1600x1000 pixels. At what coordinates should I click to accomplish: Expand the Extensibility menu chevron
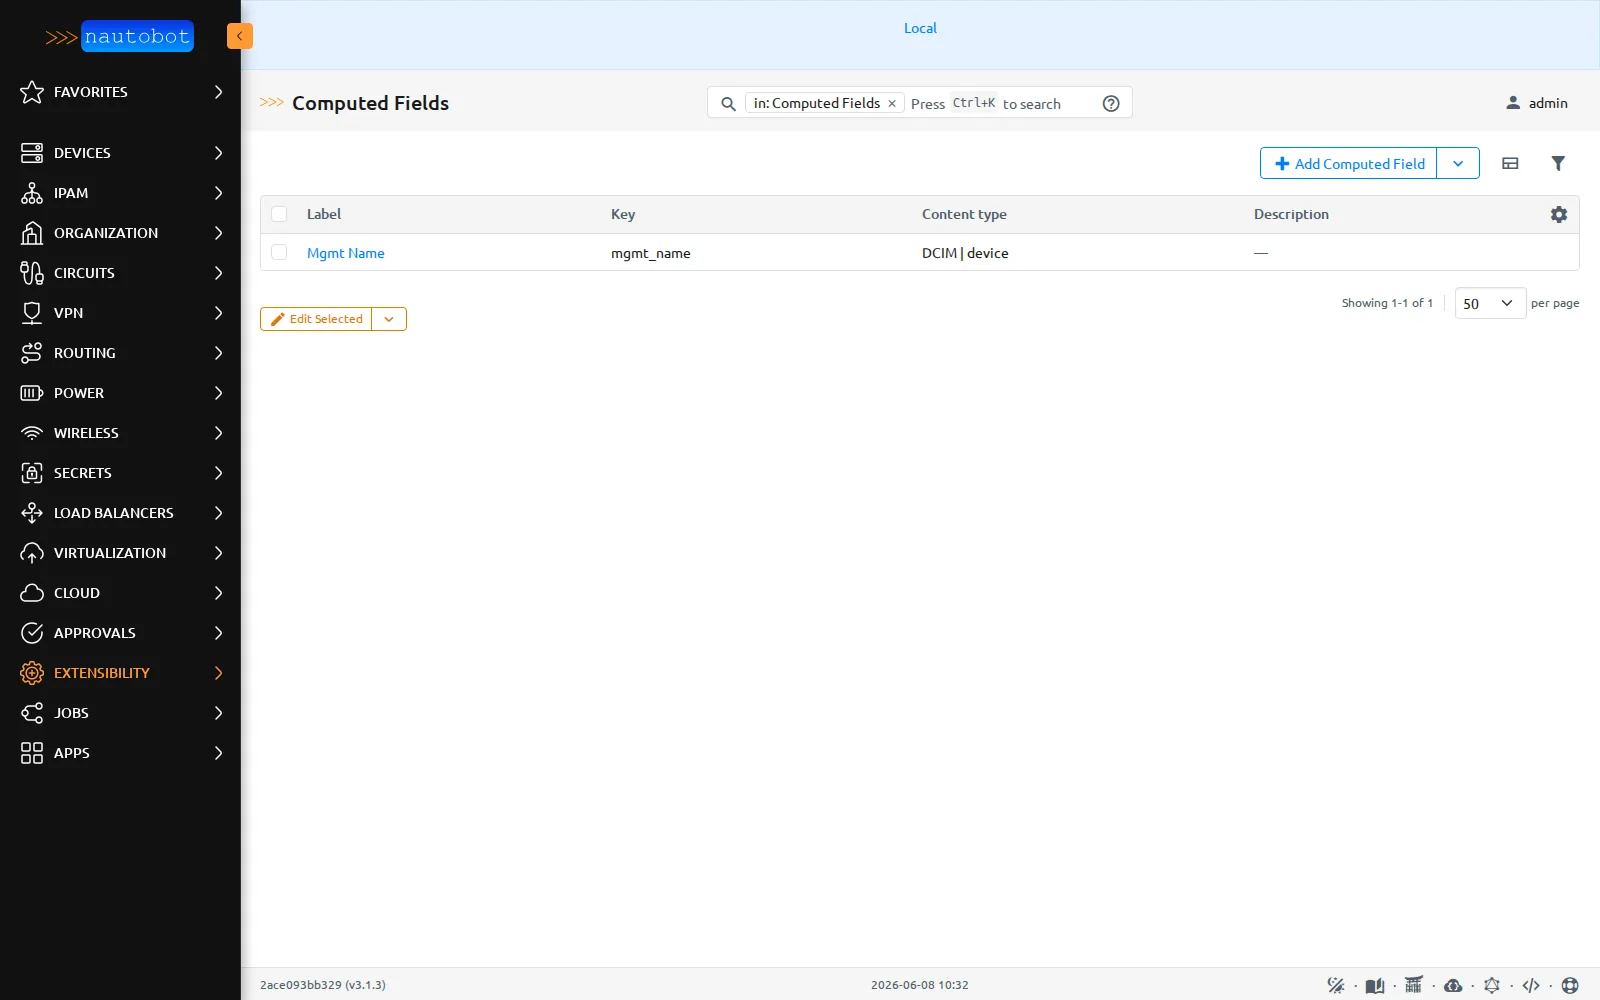pos(218,673)
